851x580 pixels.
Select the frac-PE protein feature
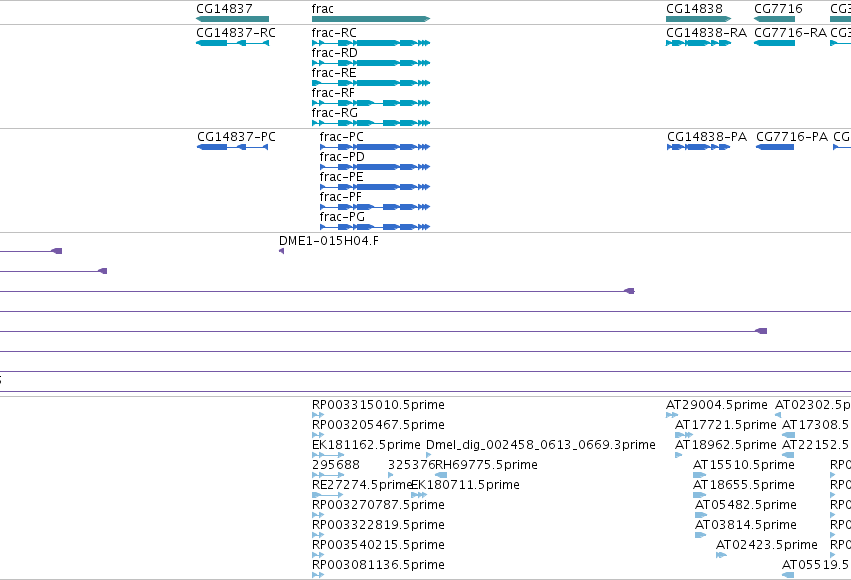[375, 187]
